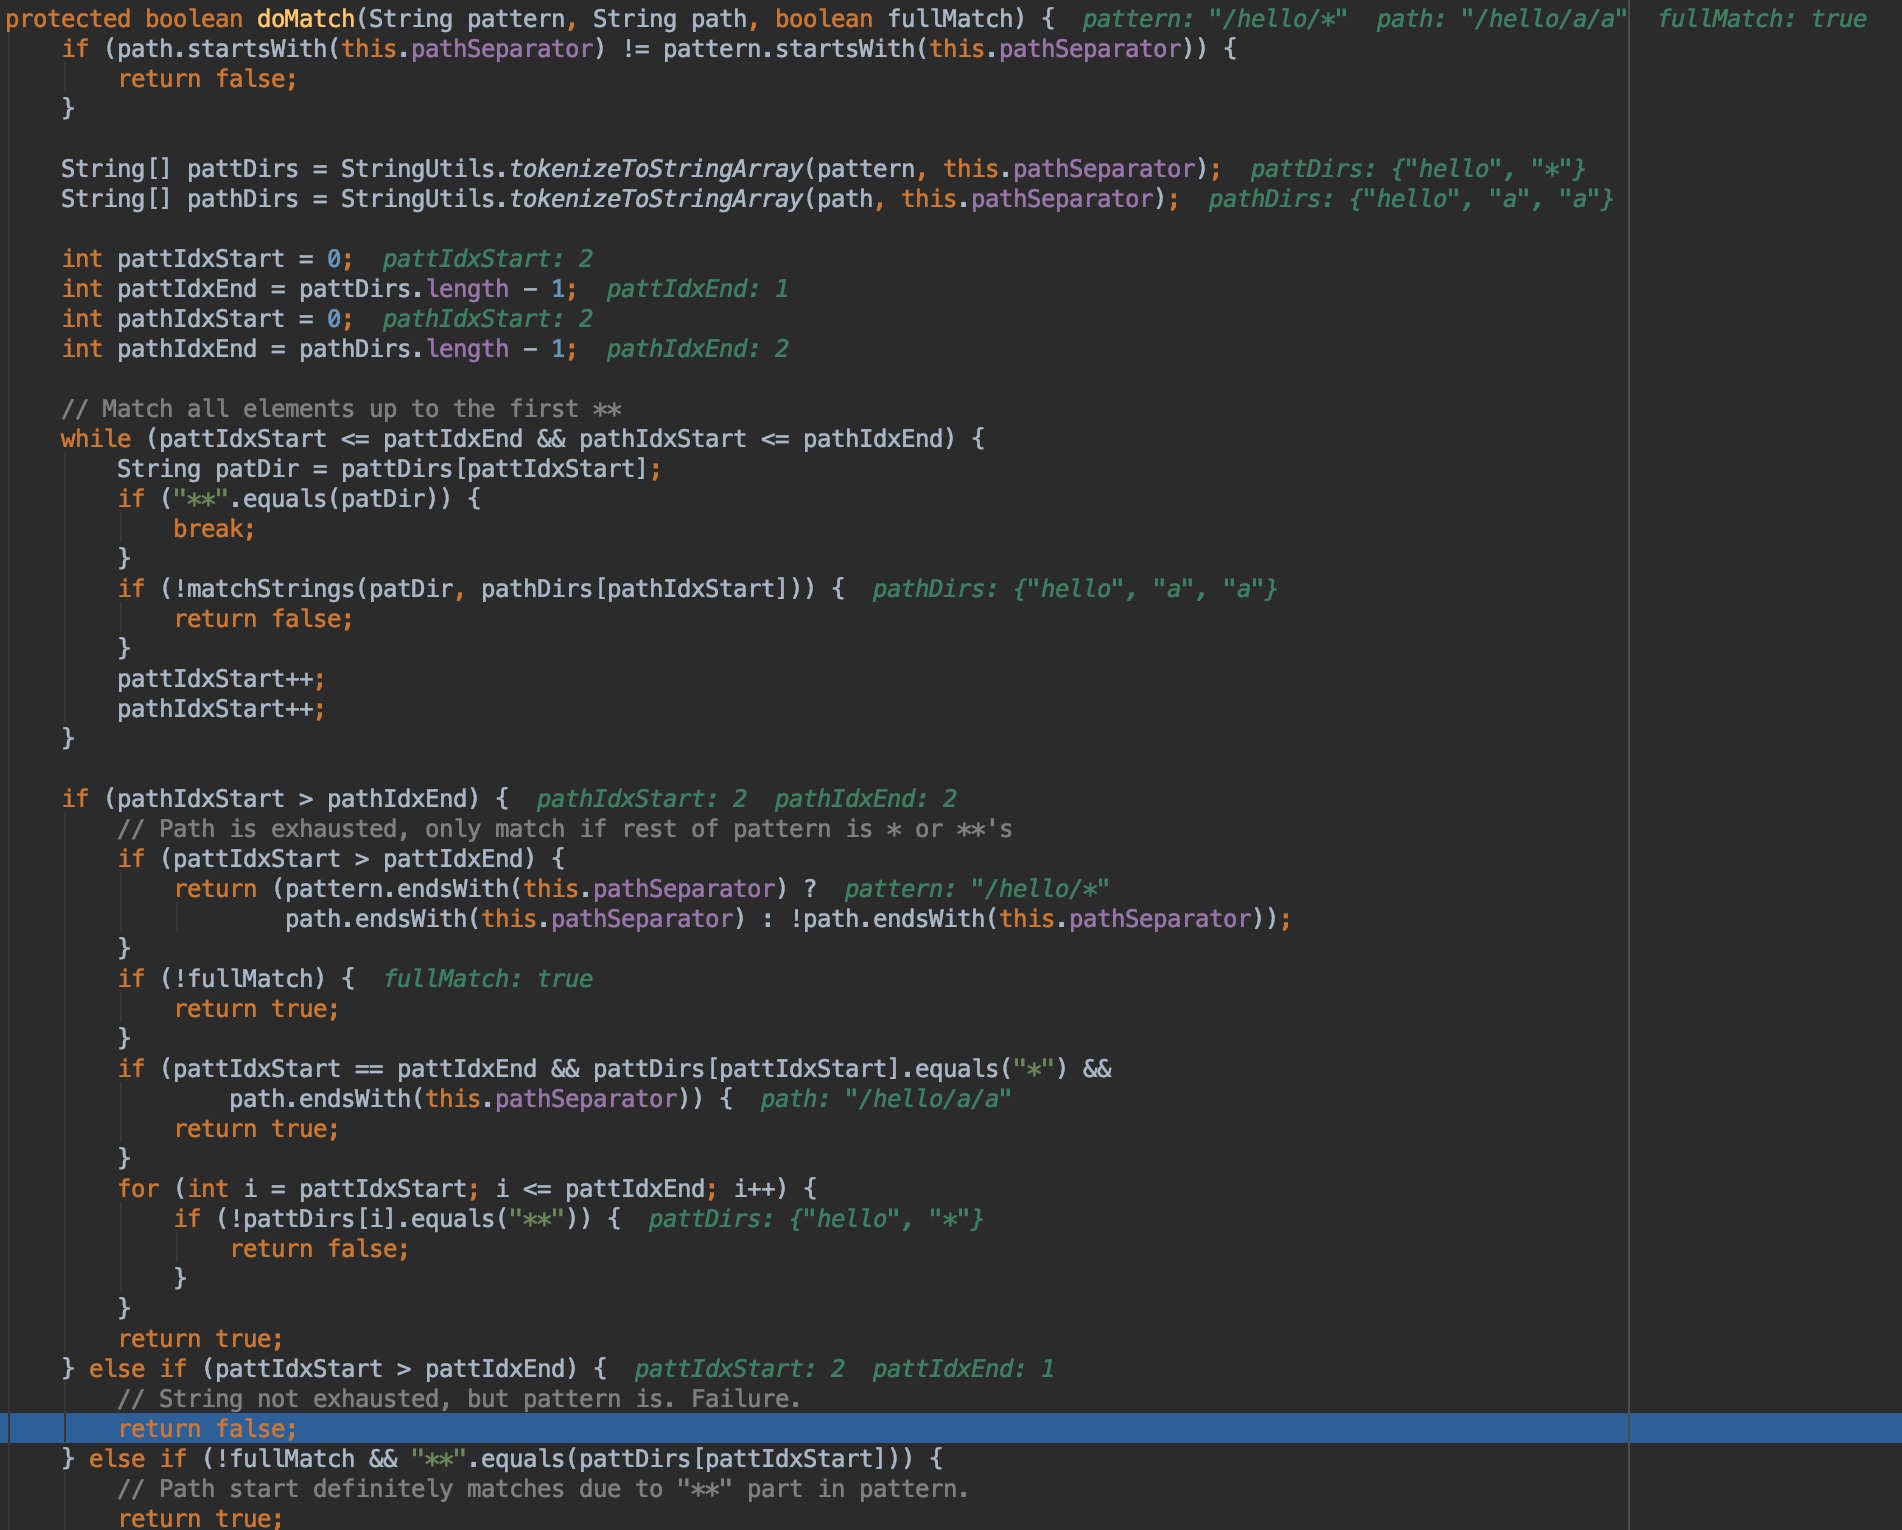Click the 'pattDirs[pattIdxStart].equals("*")' expression
Screen dimensions: 1902x1530
coord(830,1069)
